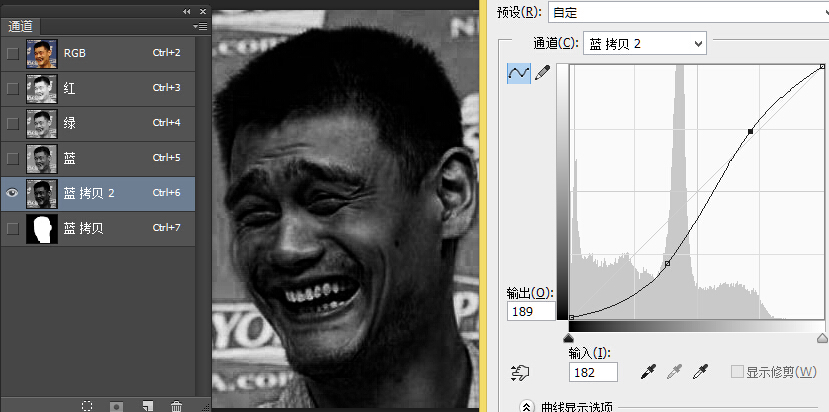Pick the black point eyedropper

[648, 372]
